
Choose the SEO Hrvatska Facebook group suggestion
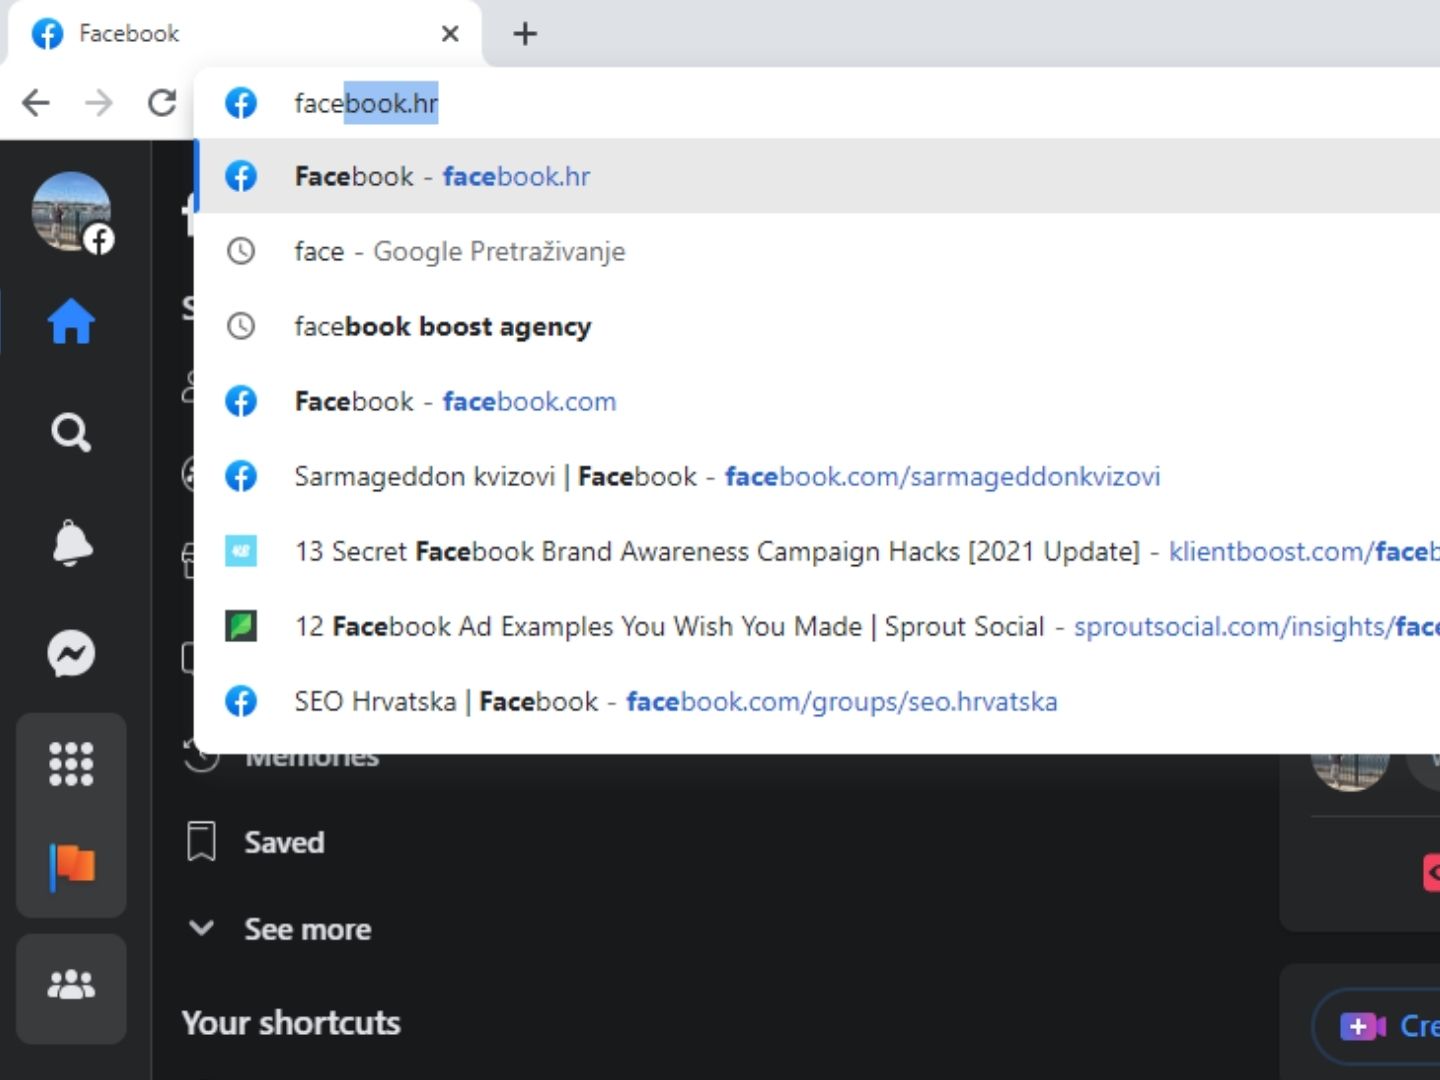point(816,701)
